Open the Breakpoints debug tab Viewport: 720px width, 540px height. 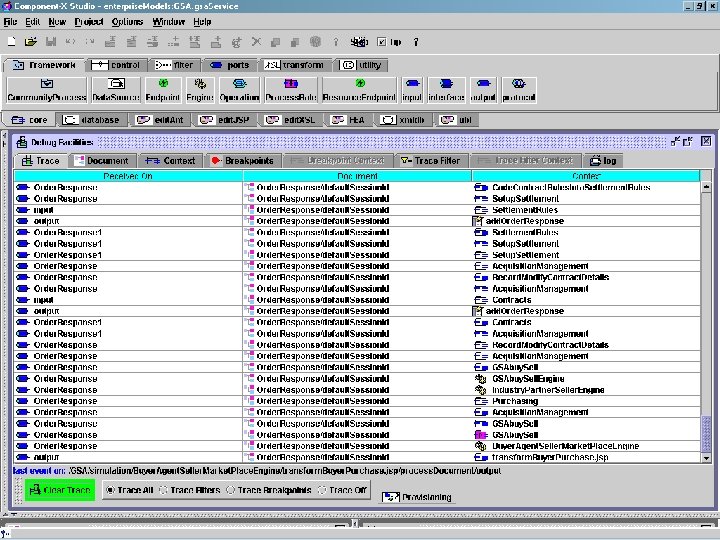[x=243, y=161]
